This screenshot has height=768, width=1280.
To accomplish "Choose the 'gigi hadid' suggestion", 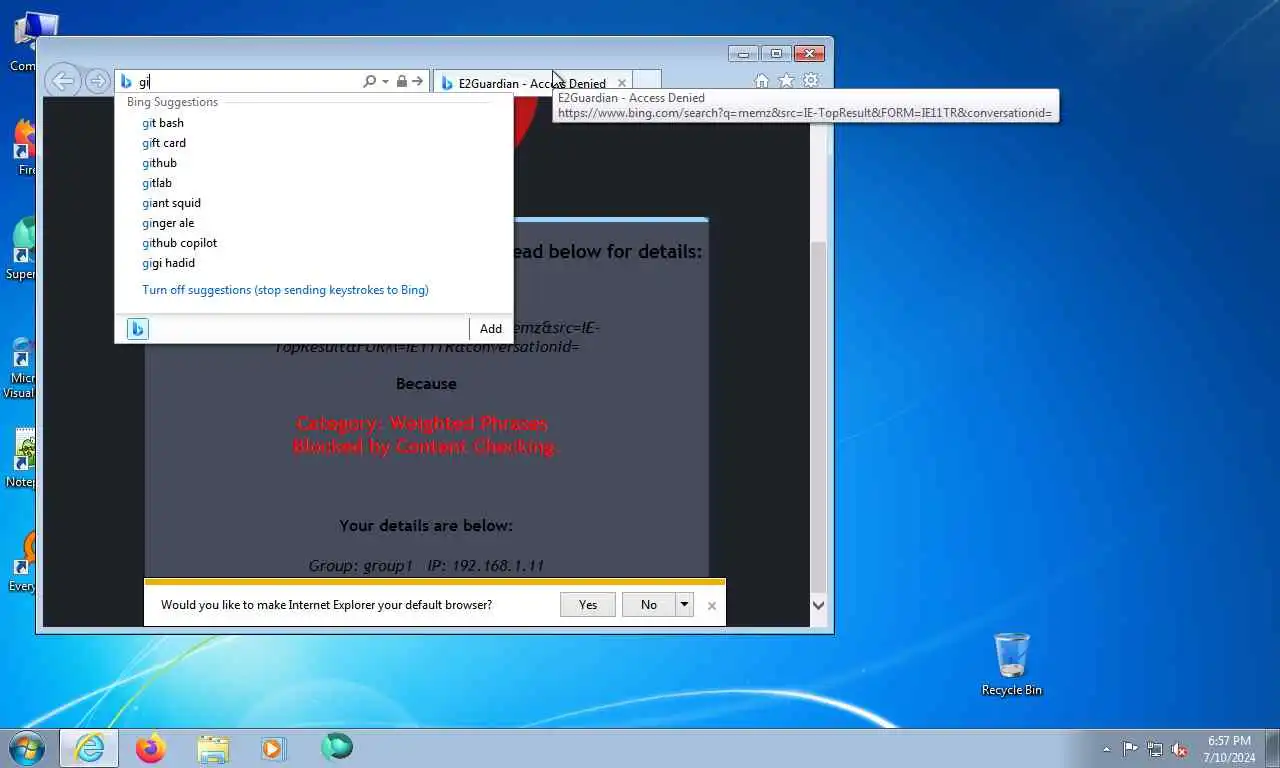I will (x=314, y=263).
